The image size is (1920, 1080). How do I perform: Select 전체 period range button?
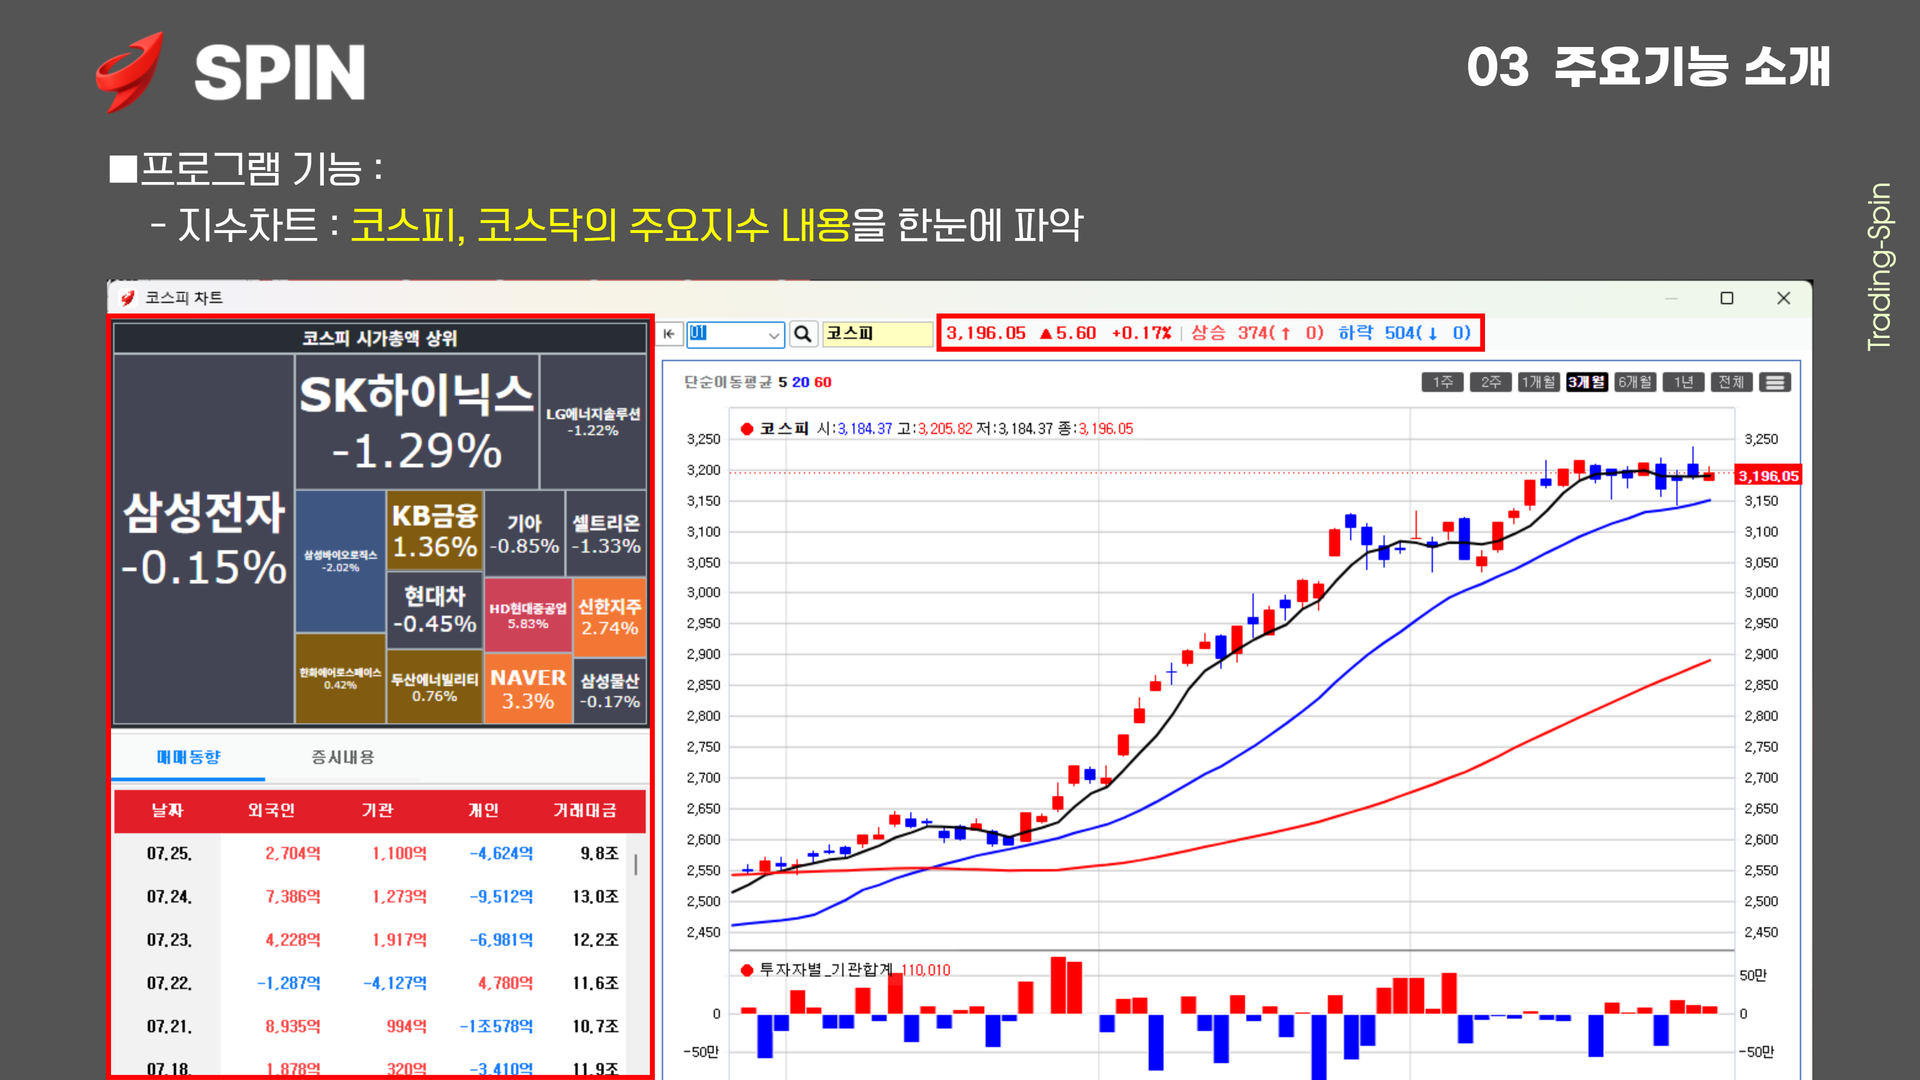click(x=1731, y=382)
